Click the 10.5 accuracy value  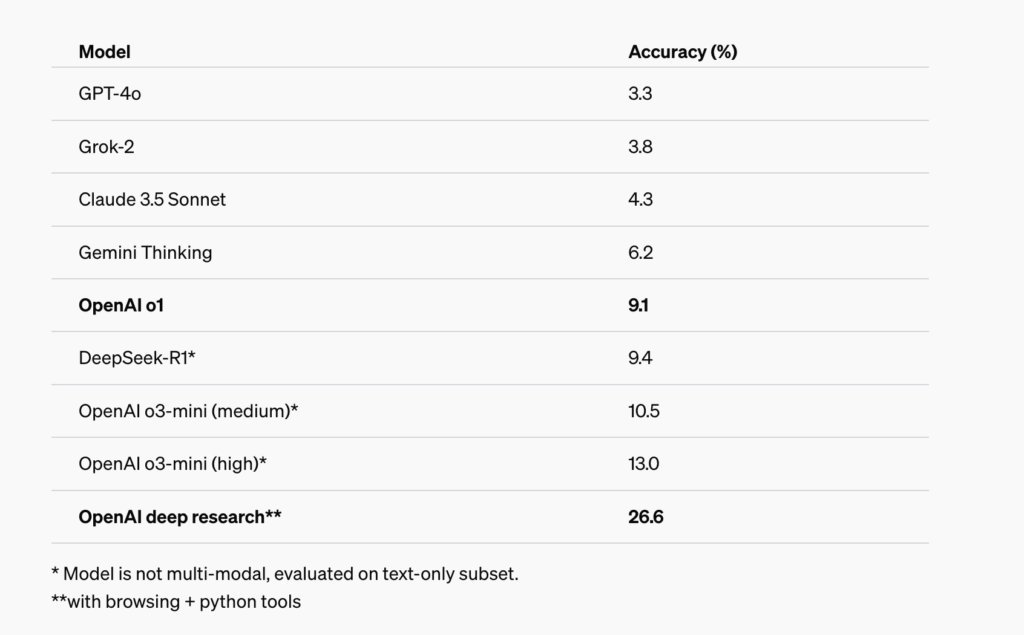coord(643,411)
